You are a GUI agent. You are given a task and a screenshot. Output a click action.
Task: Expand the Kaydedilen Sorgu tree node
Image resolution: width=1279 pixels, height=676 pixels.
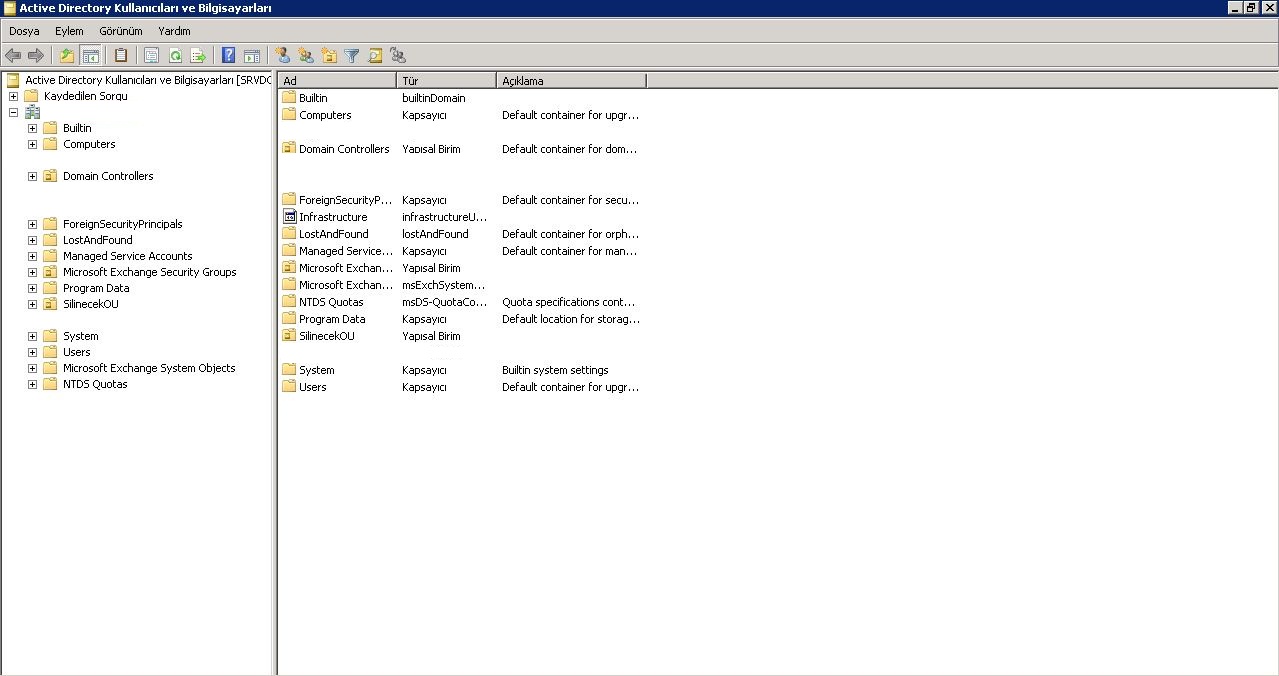click(x=13, y=96)
